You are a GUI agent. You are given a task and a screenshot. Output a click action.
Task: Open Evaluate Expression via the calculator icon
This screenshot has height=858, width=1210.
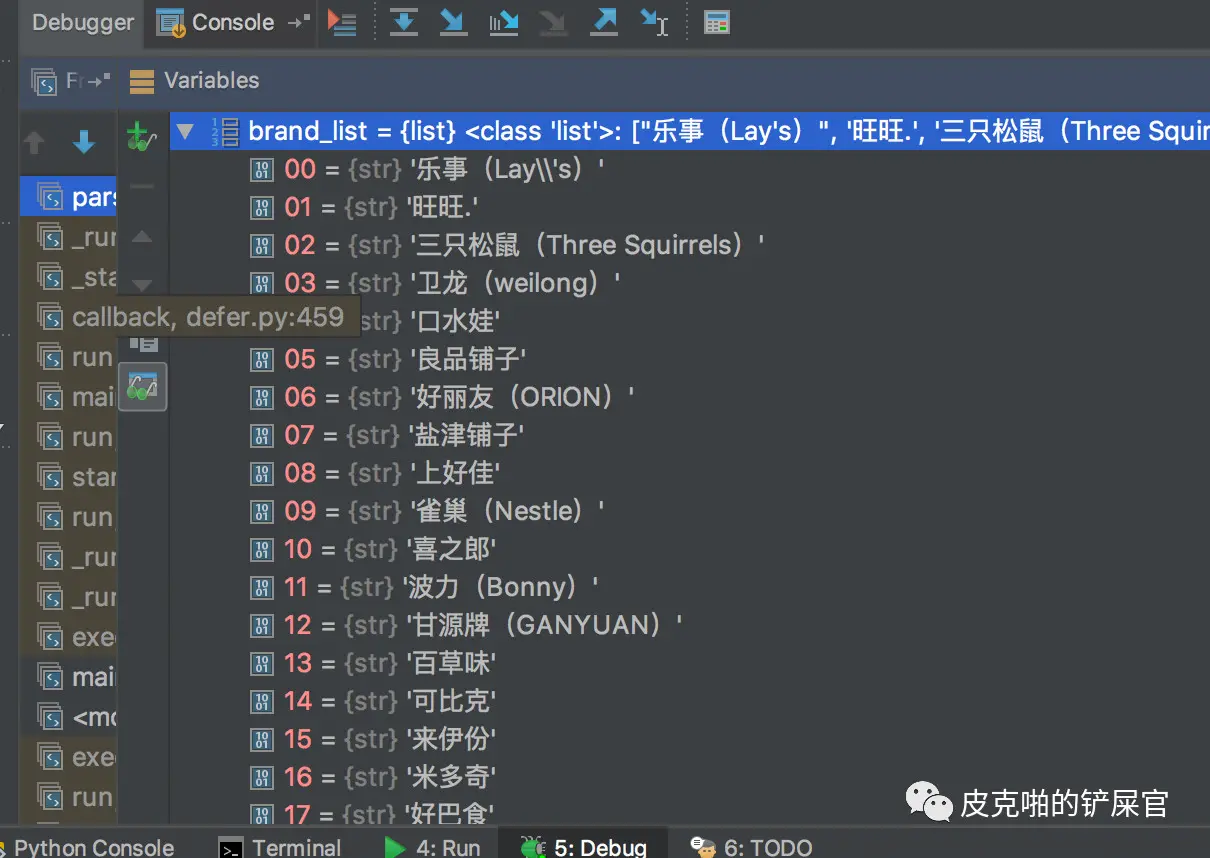716,22
